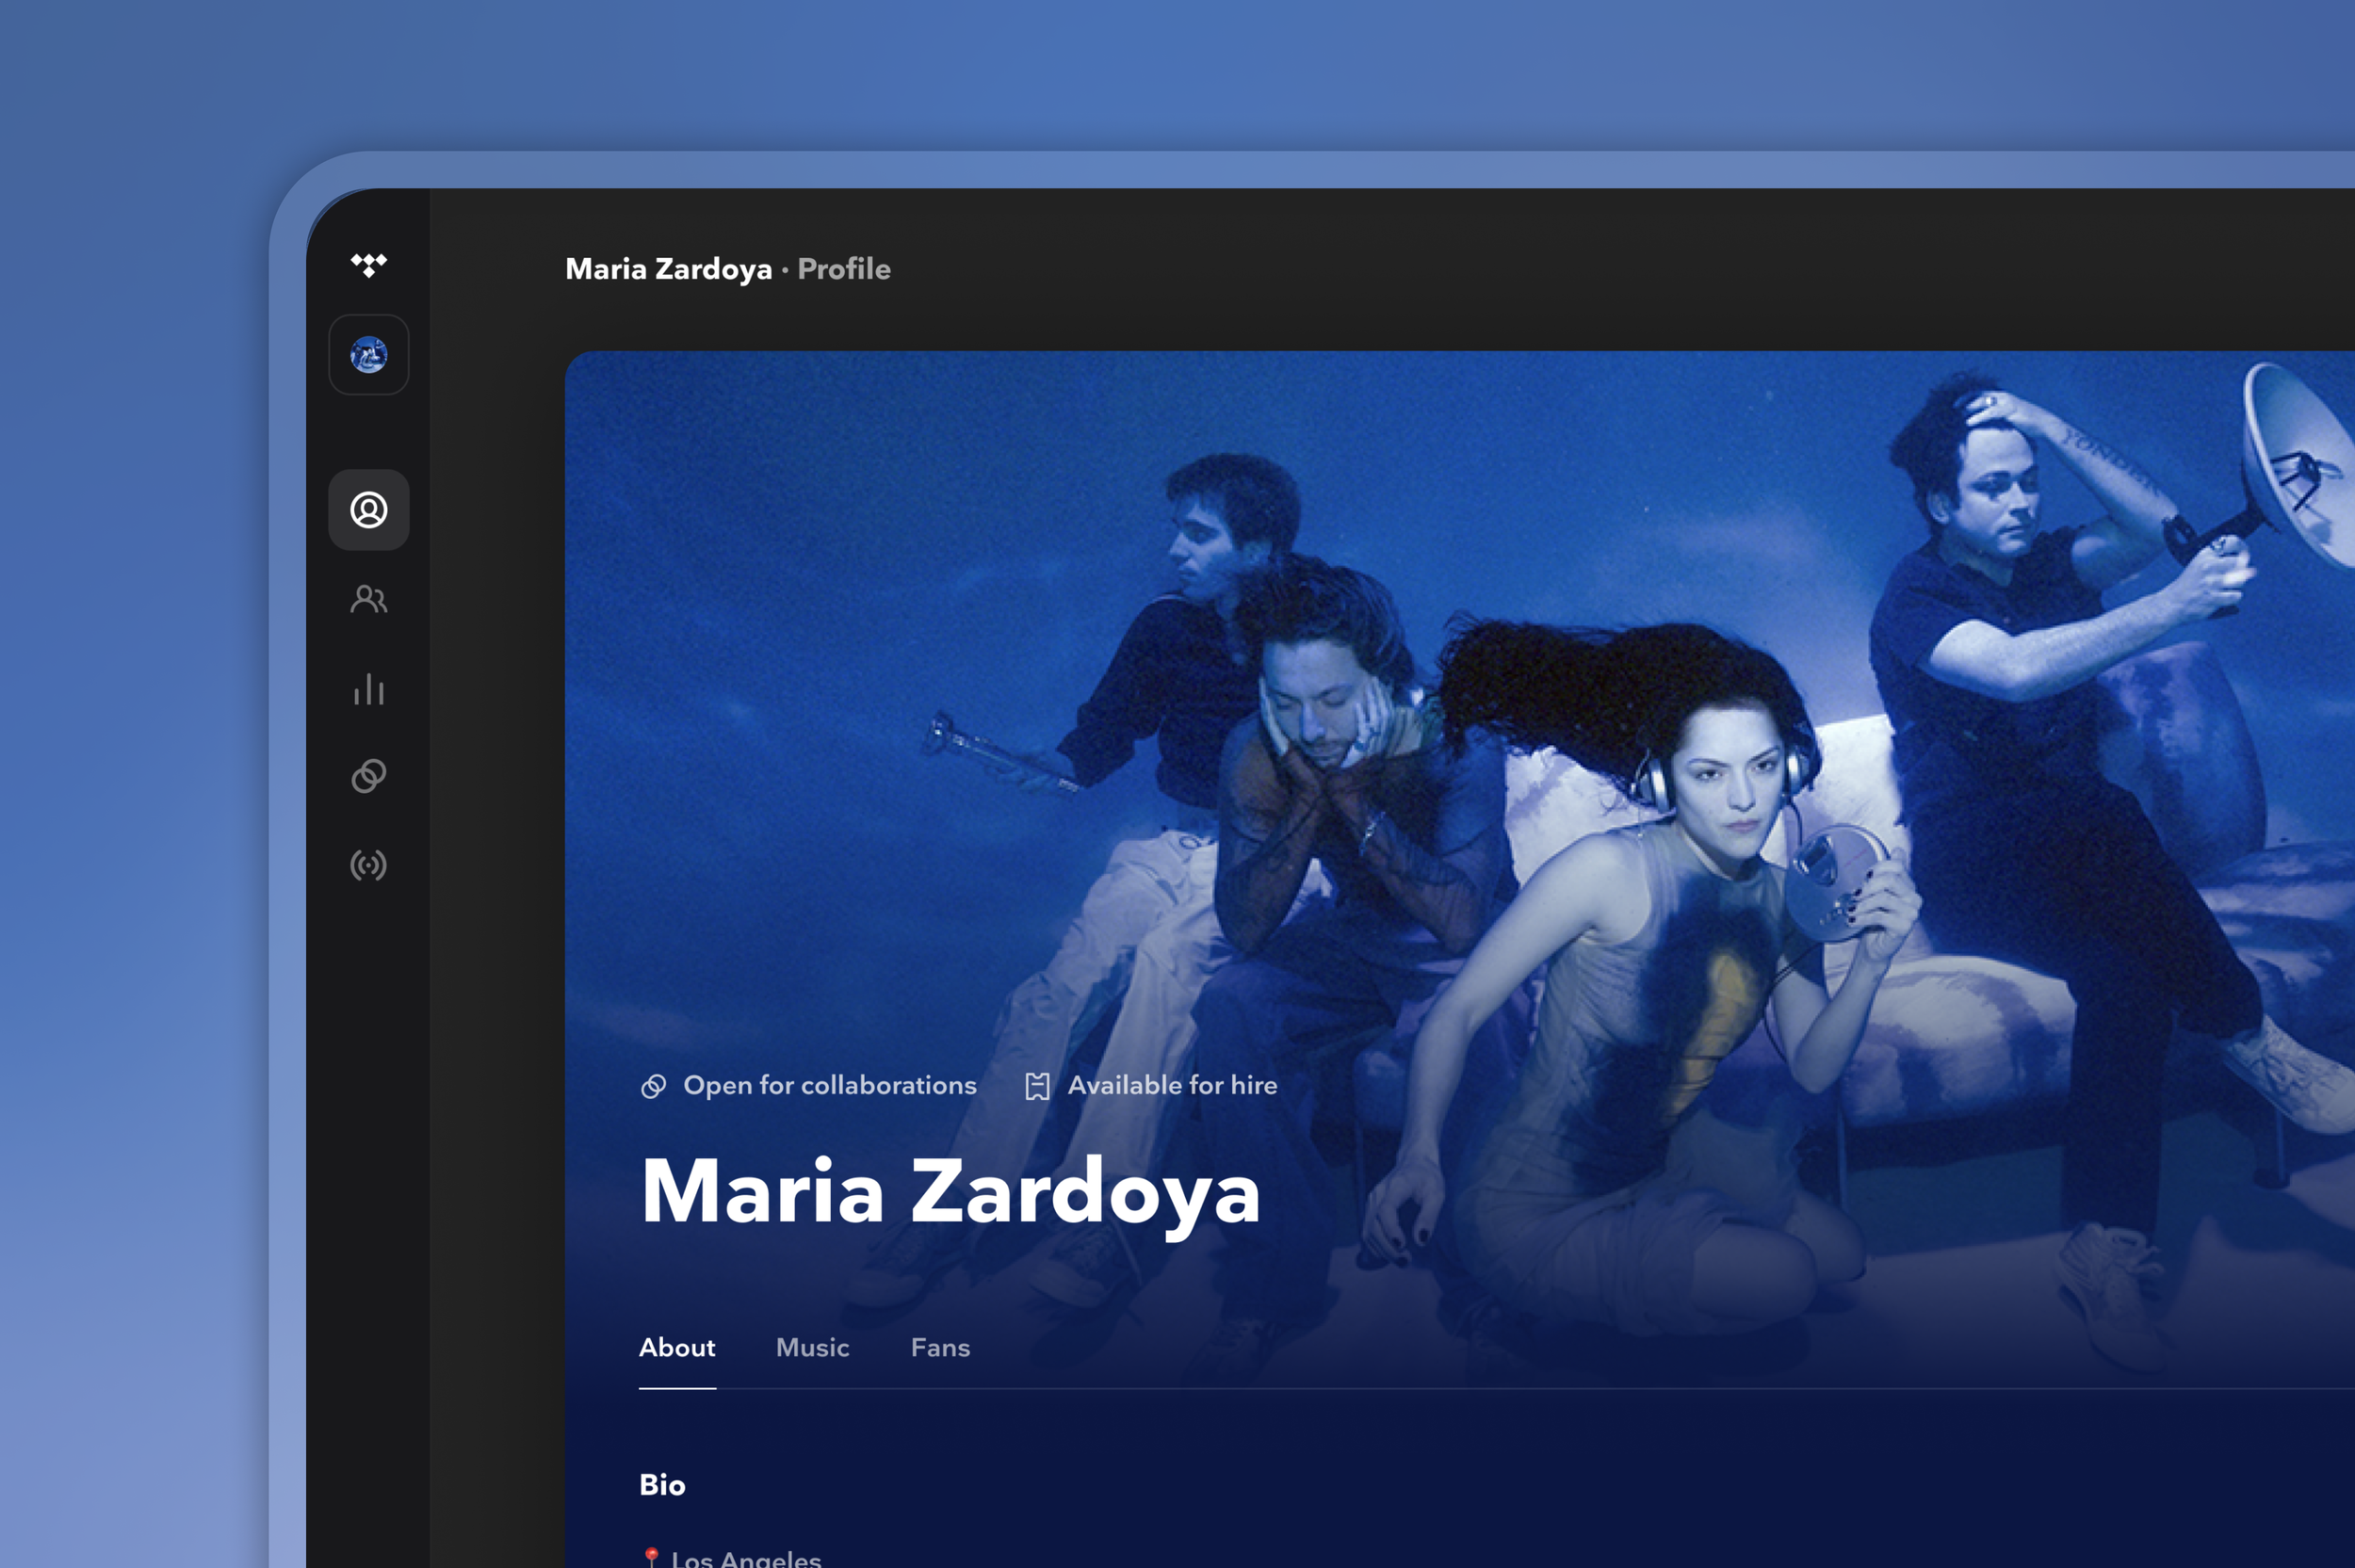Click the Bio section heading
Screen dimensions: 2355x1568
click(662, 1484)
